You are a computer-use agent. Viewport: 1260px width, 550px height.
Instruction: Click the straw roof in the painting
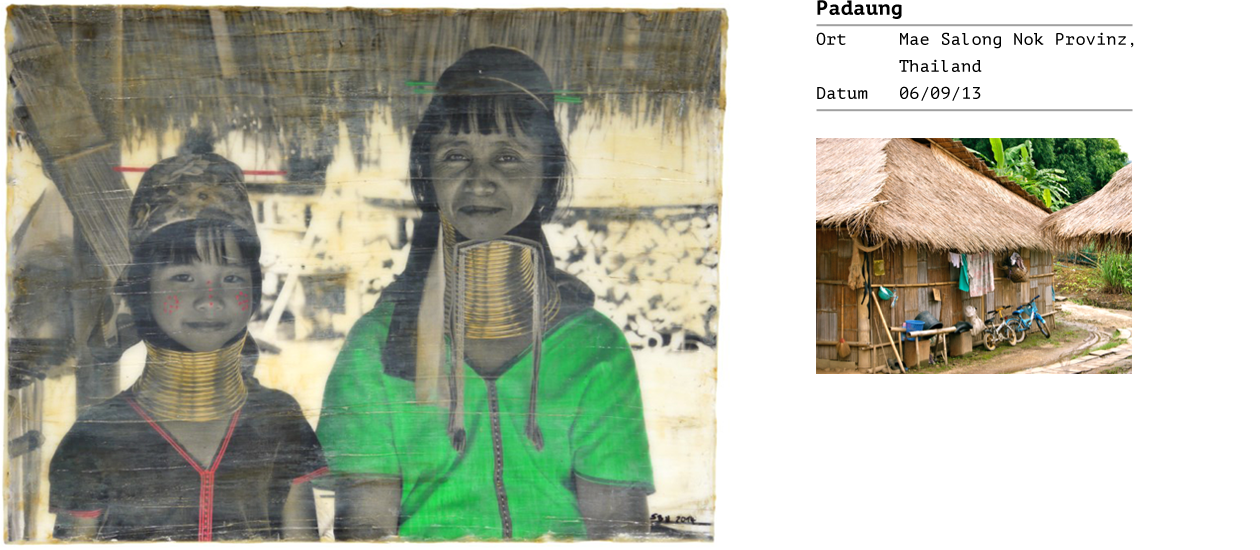click(x=370, y=72)
